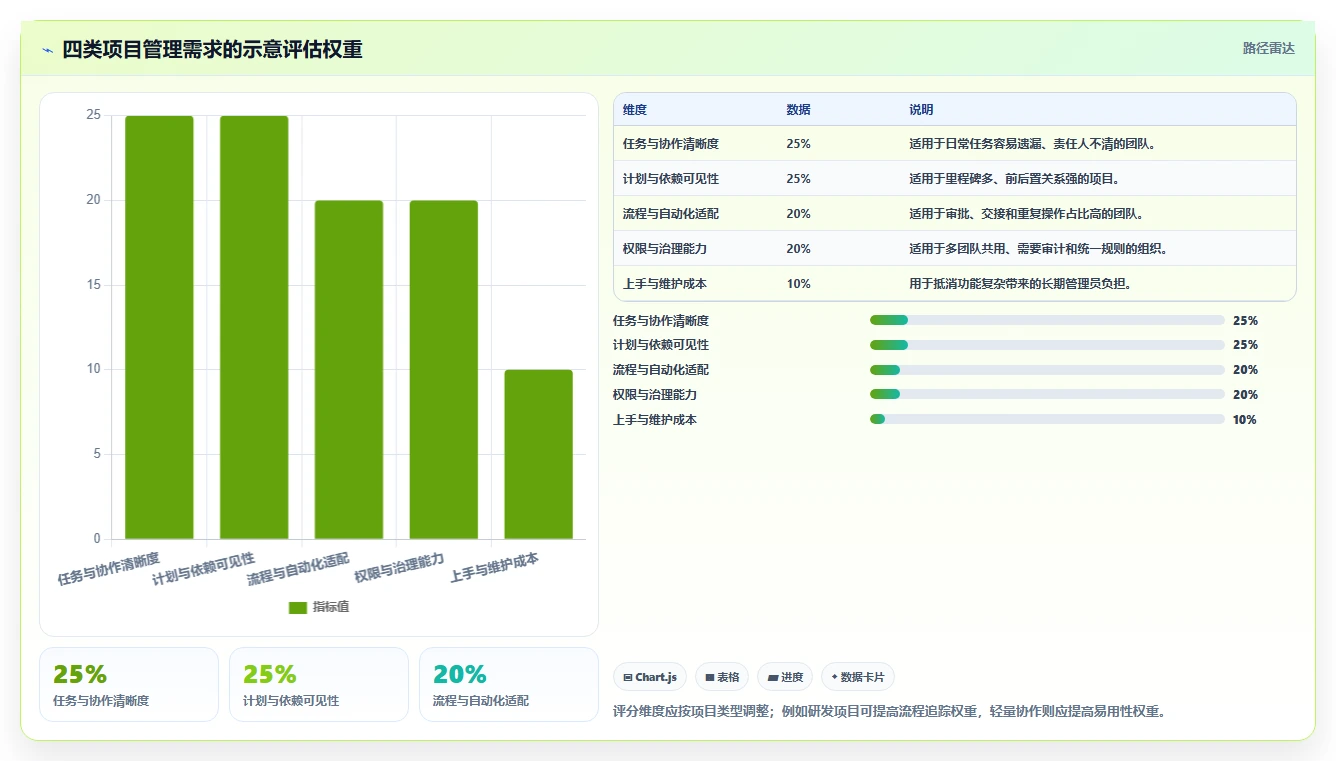Viewport: 1336px width, 761px height.
Task: Toggle the 指标值 legend swatch
Action: tap(297, 607)
